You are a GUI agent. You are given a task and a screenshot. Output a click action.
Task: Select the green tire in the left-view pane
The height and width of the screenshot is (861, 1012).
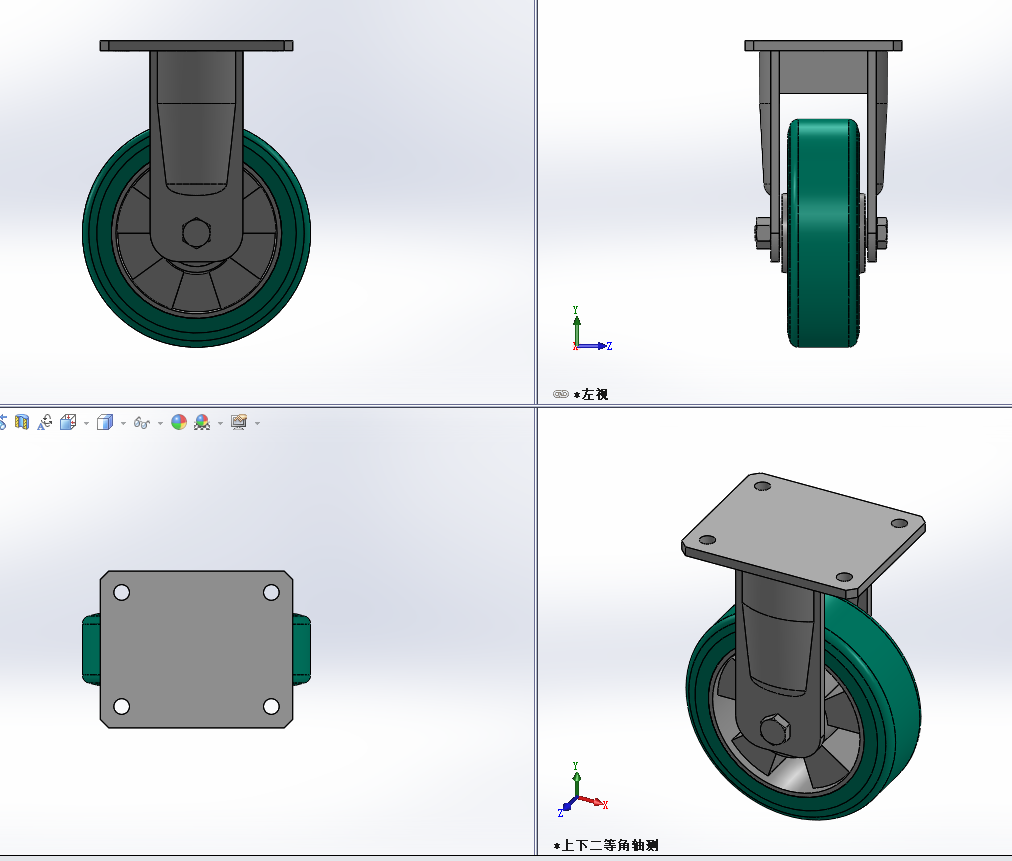click(x=823, y=233)
